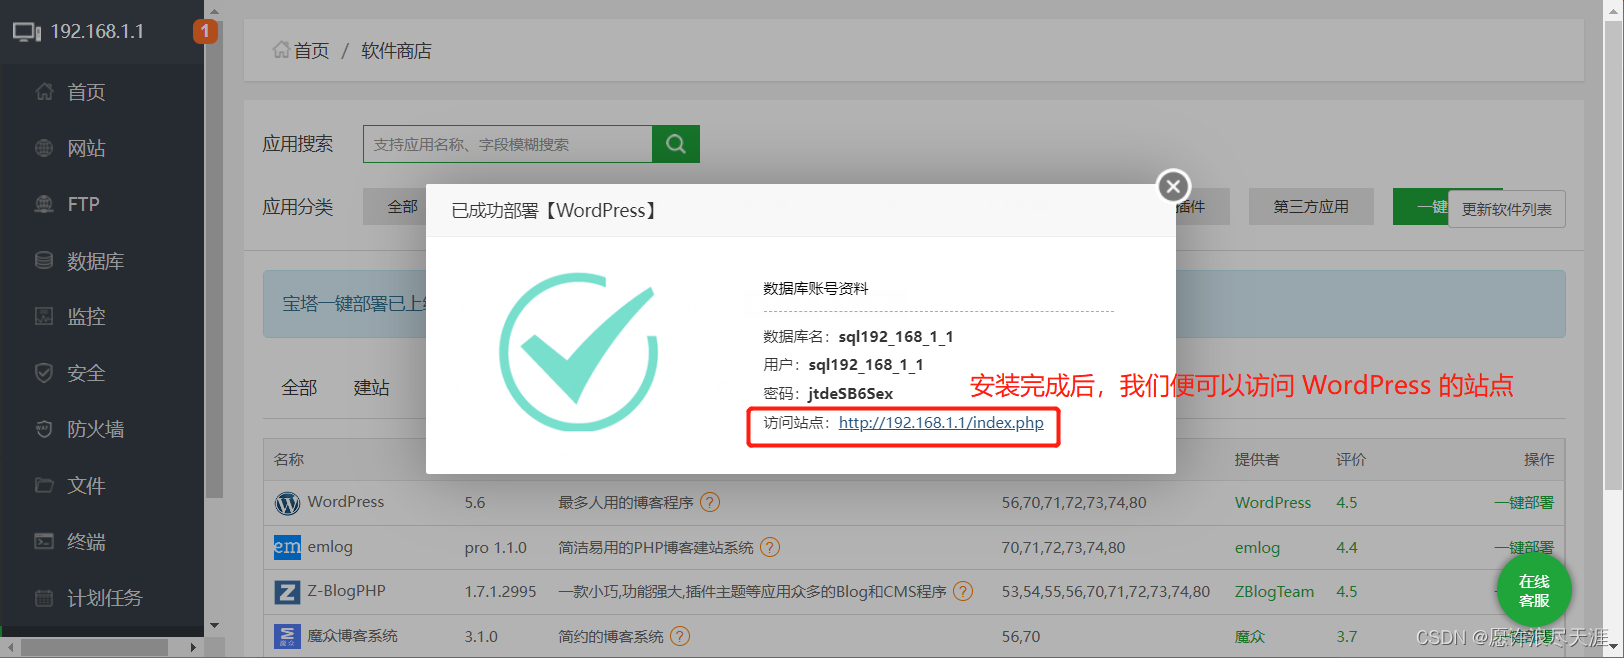
Task: Click the 软件商店 breadcrumb text
Action: (396, 51)
